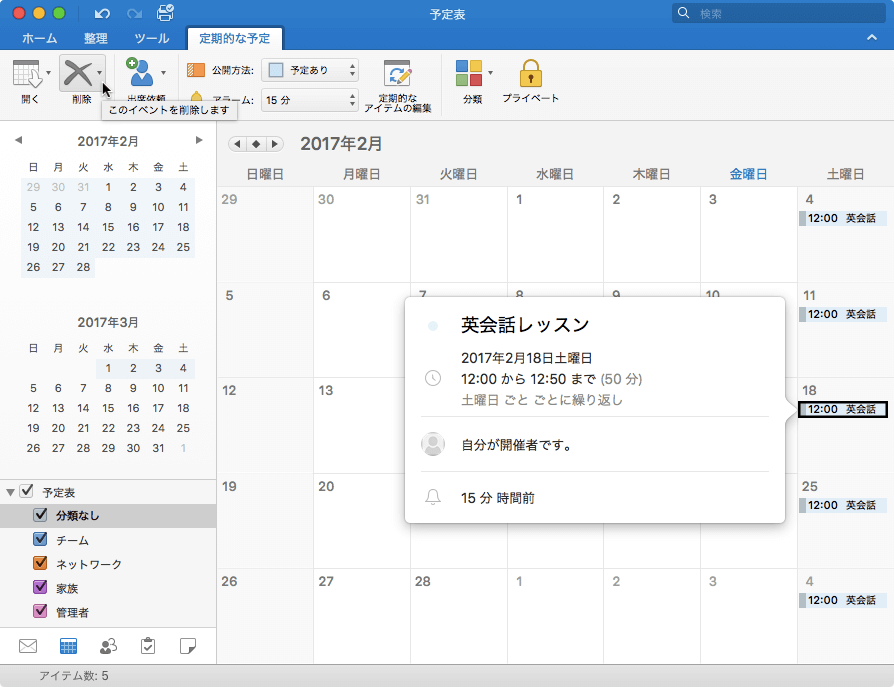Collapse the 予定表 tree disclosure triangle

click(x=10, y=492)
